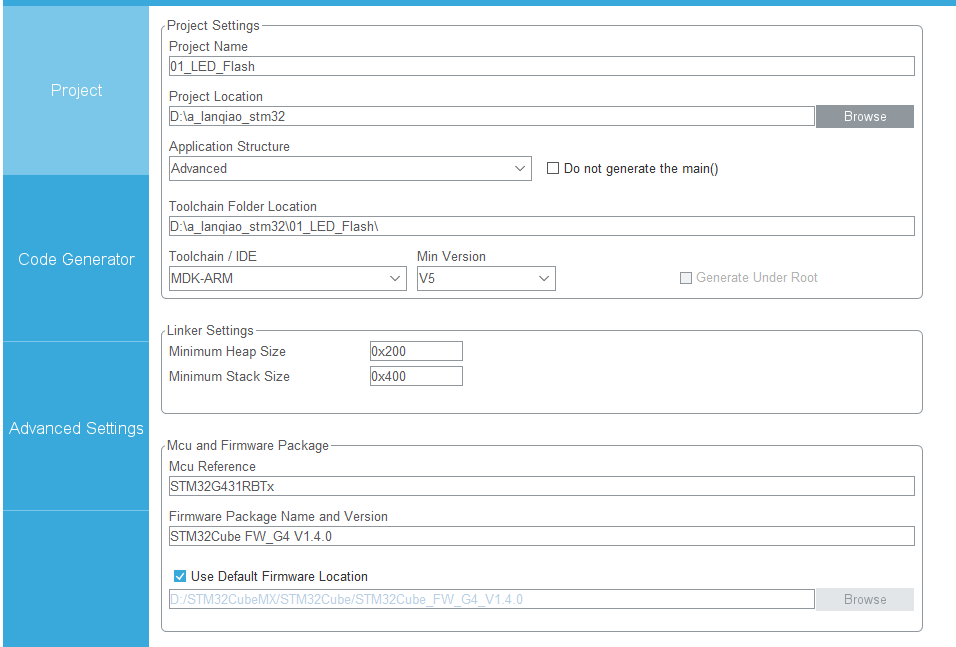Click the Project Location label
Screen dimensions: 956x647
tap(216, 96)
